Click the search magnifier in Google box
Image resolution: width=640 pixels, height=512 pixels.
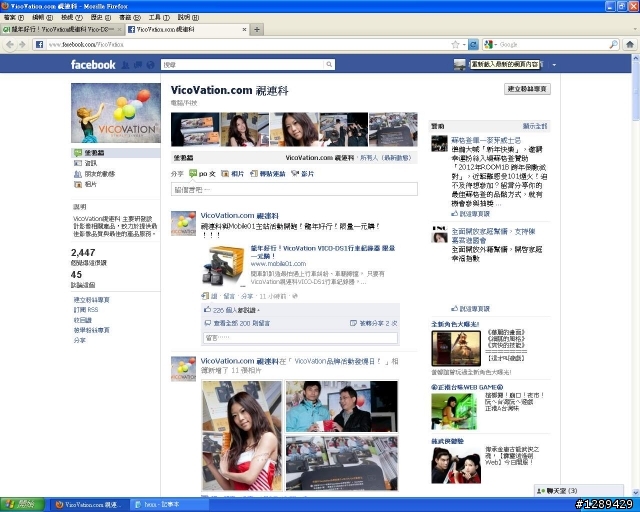613,45
